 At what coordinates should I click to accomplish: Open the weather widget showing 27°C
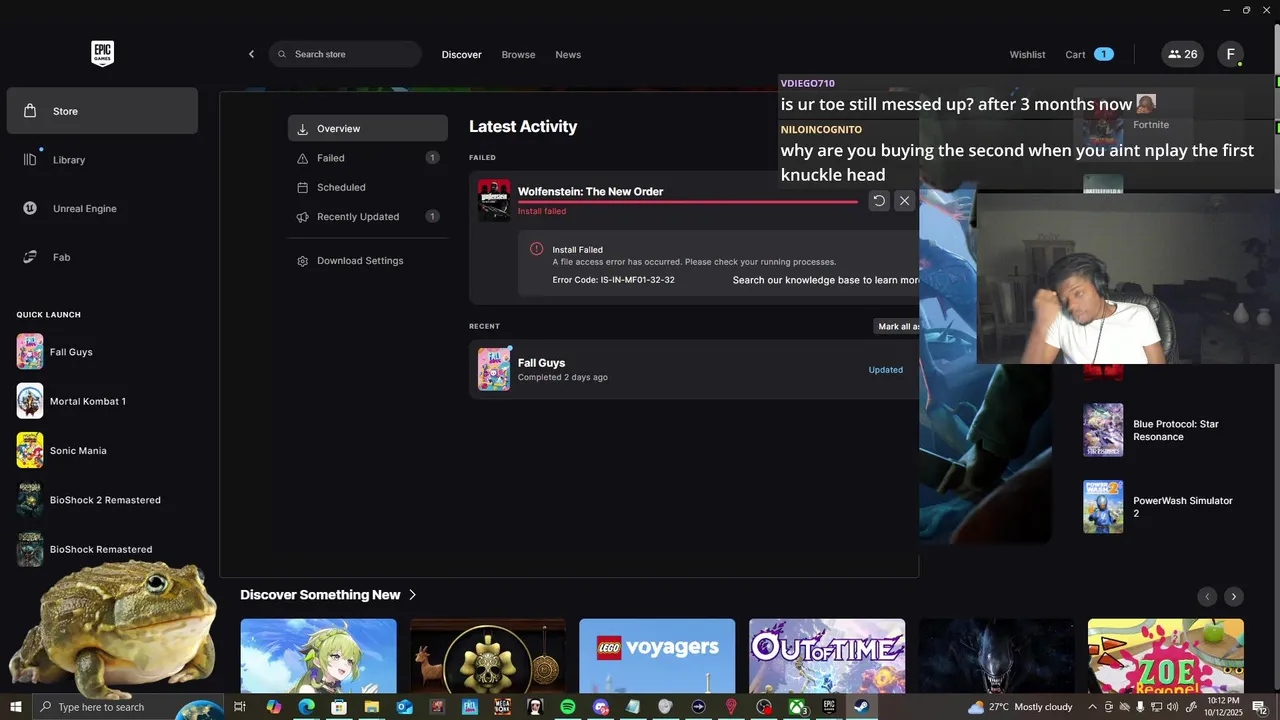(x=1020, y=707)
